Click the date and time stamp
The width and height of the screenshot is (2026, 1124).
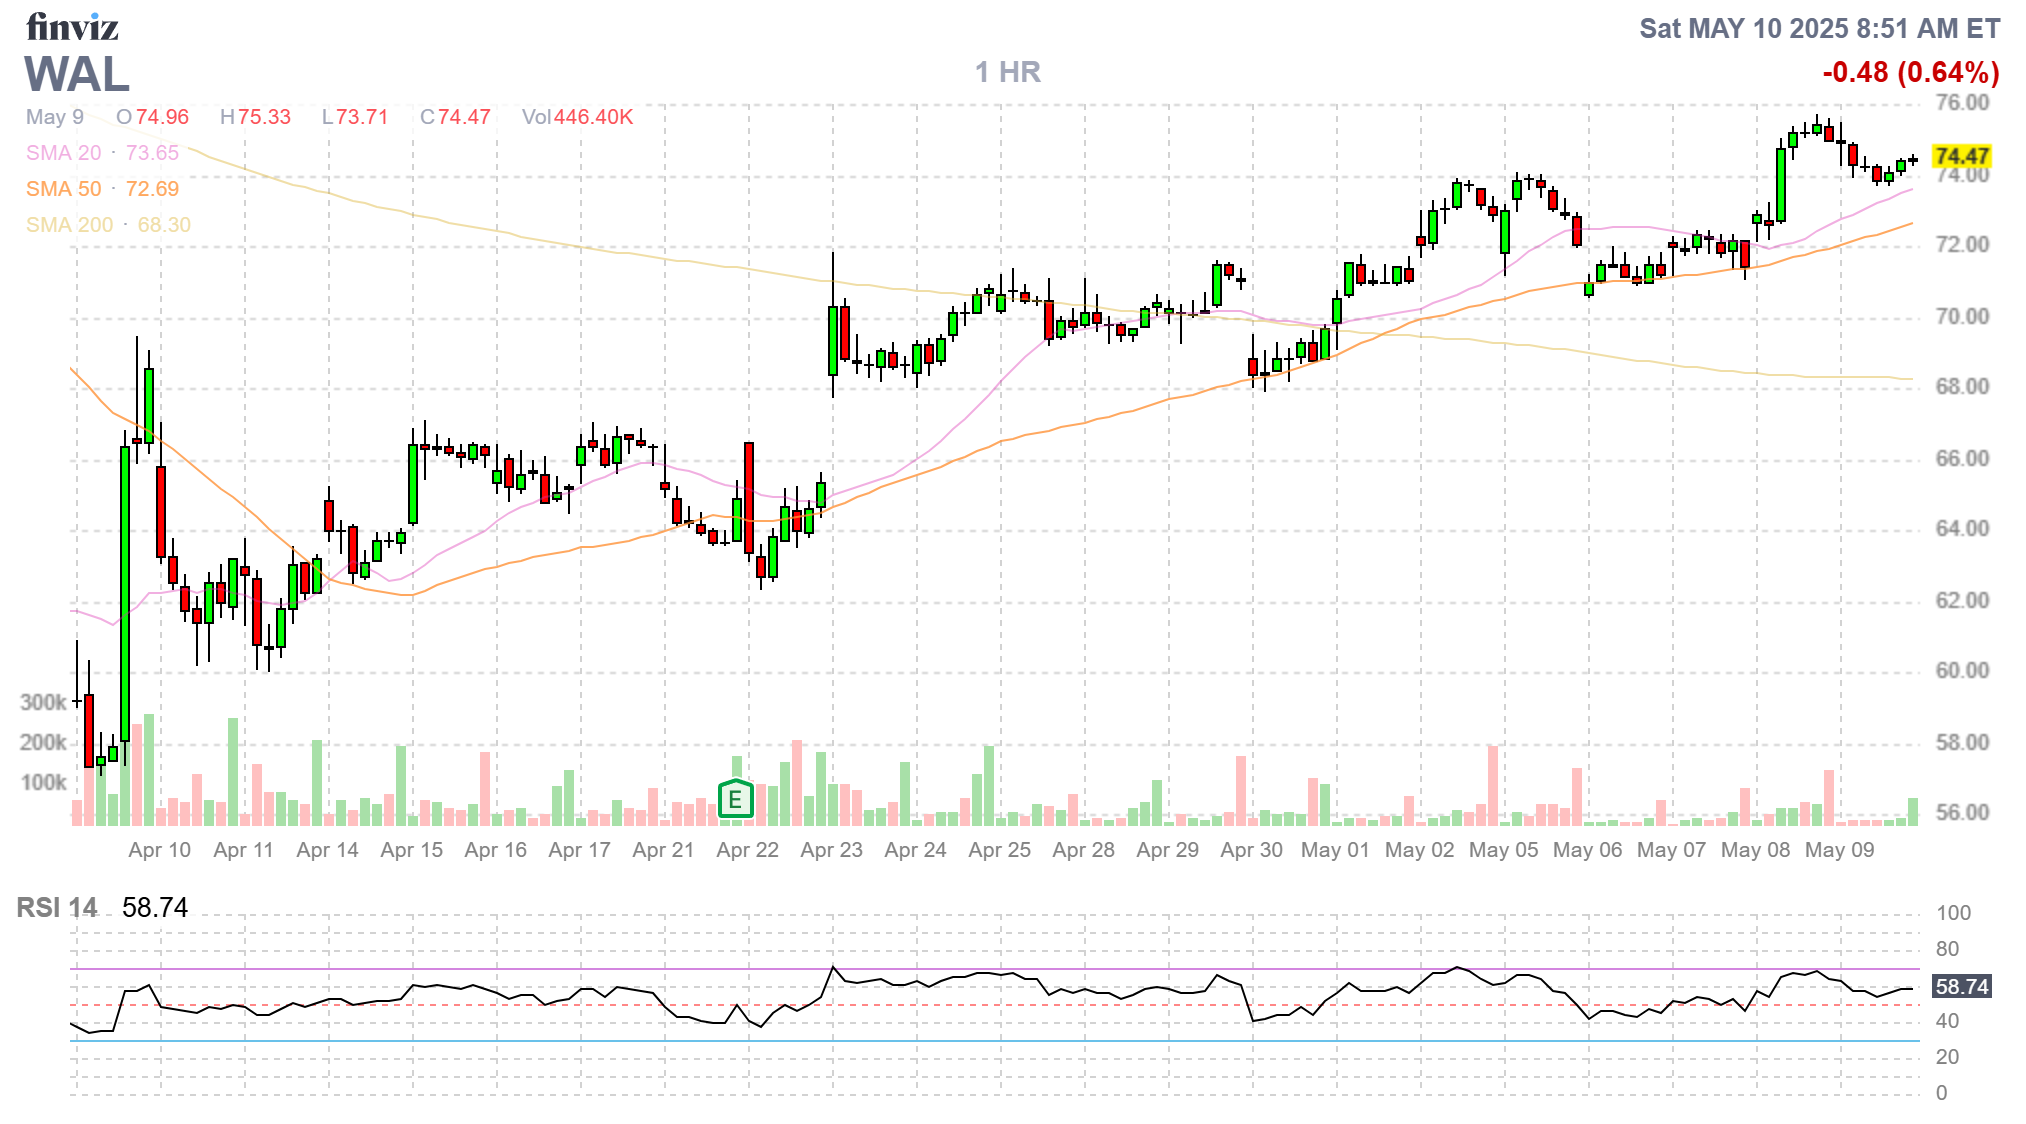[x=1819, y=28]
